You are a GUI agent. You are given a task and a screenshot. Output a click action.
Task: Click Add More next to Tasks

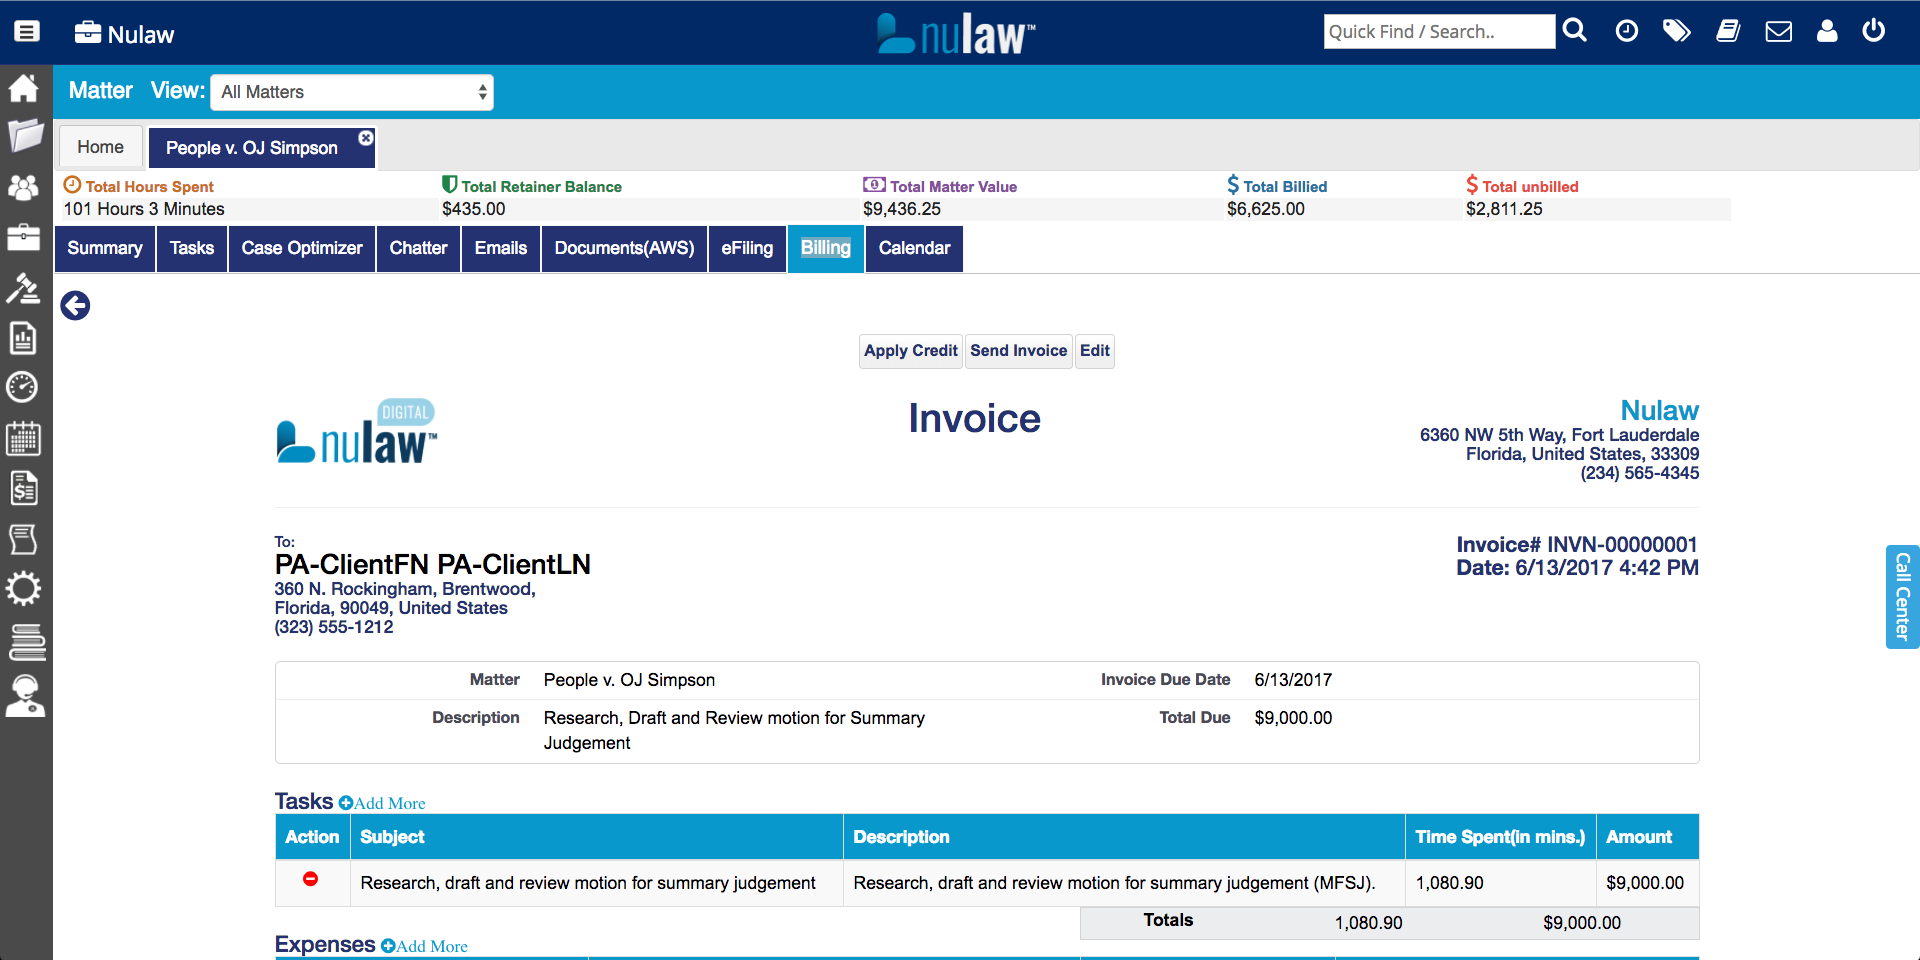tap(383, 804)
